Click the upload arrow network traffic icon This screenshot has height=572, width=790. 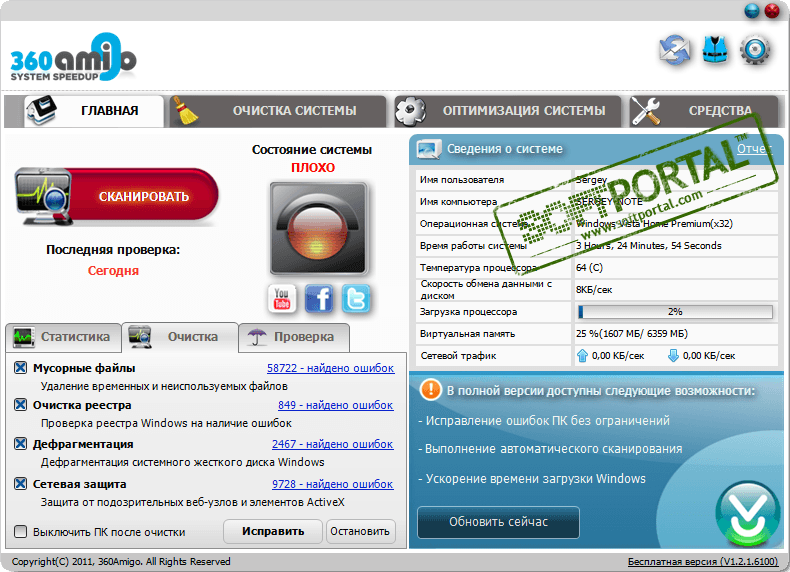pos(582,356)
